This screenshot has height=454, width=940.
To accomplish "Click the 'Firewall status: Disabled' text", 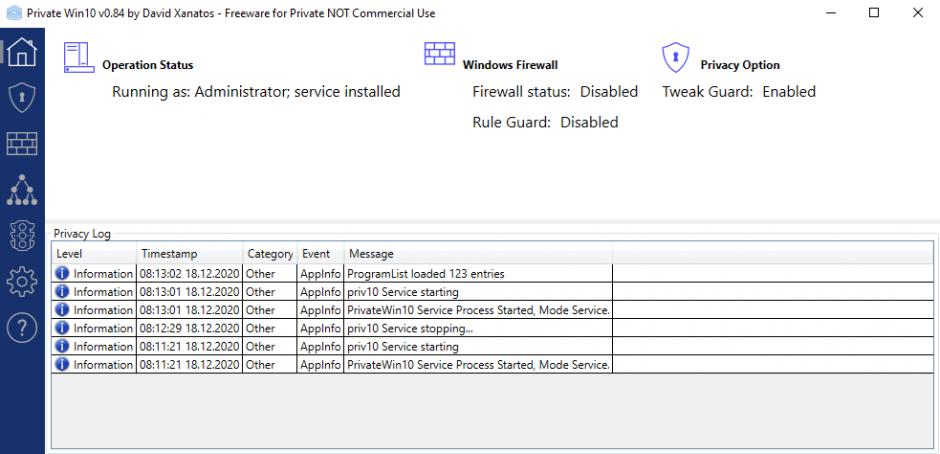I will (555, 92).
